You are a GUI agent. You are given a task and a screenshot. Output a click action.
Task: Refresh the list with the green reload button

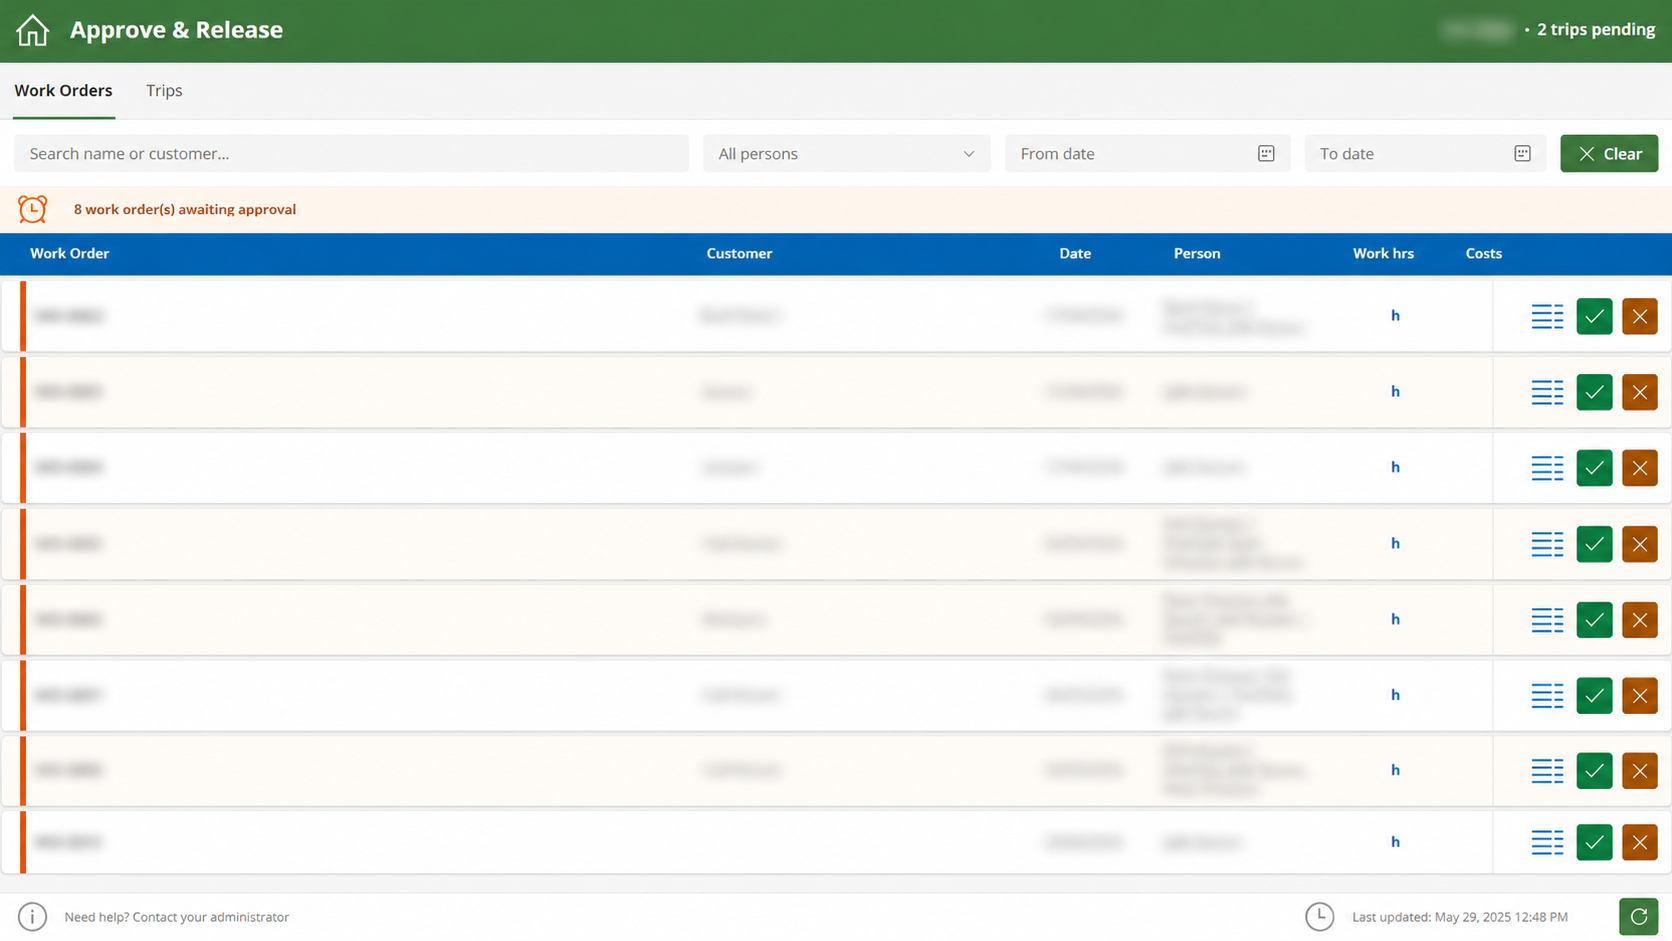click(x=1638, y=917)
